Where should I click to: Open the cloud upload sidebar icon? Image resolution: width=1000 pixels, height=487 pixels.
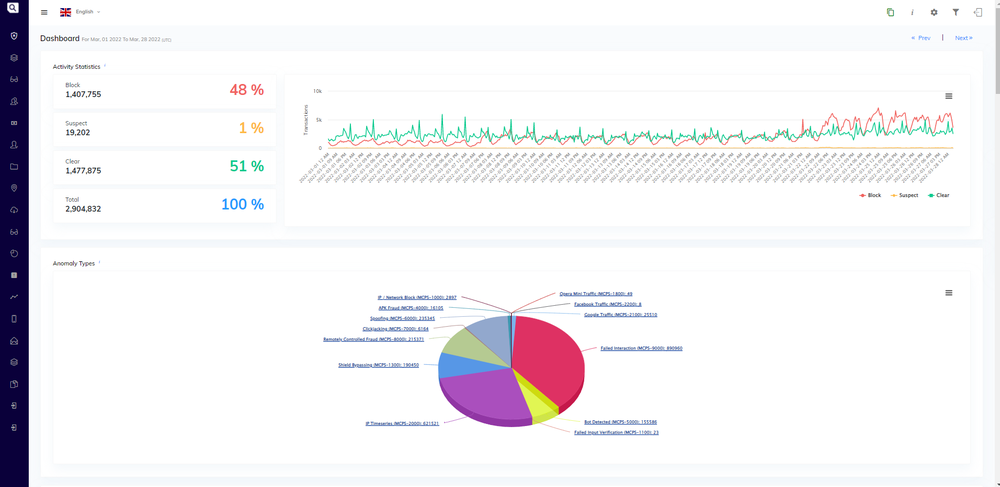pyautogui.click(x=14, y=210)
